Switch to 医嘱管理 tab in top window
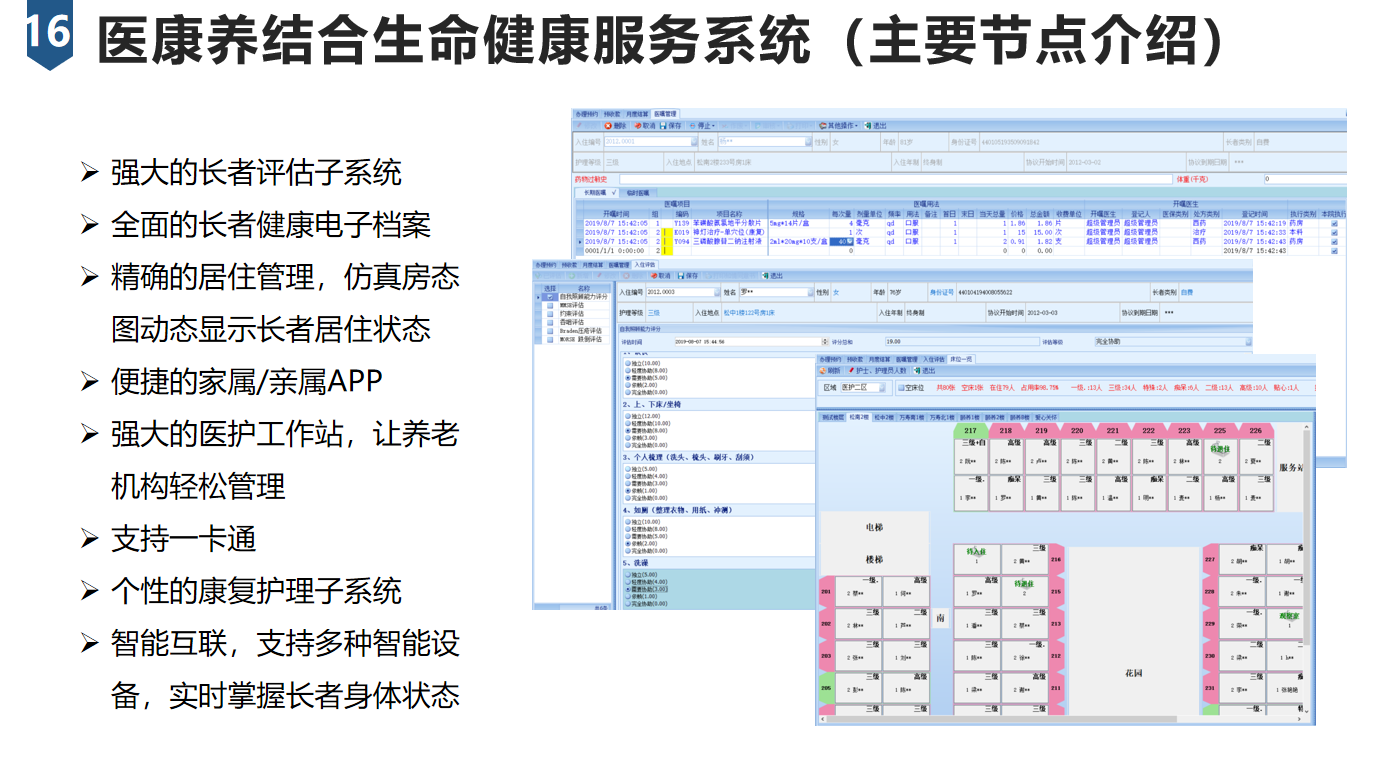 [665, 114]
